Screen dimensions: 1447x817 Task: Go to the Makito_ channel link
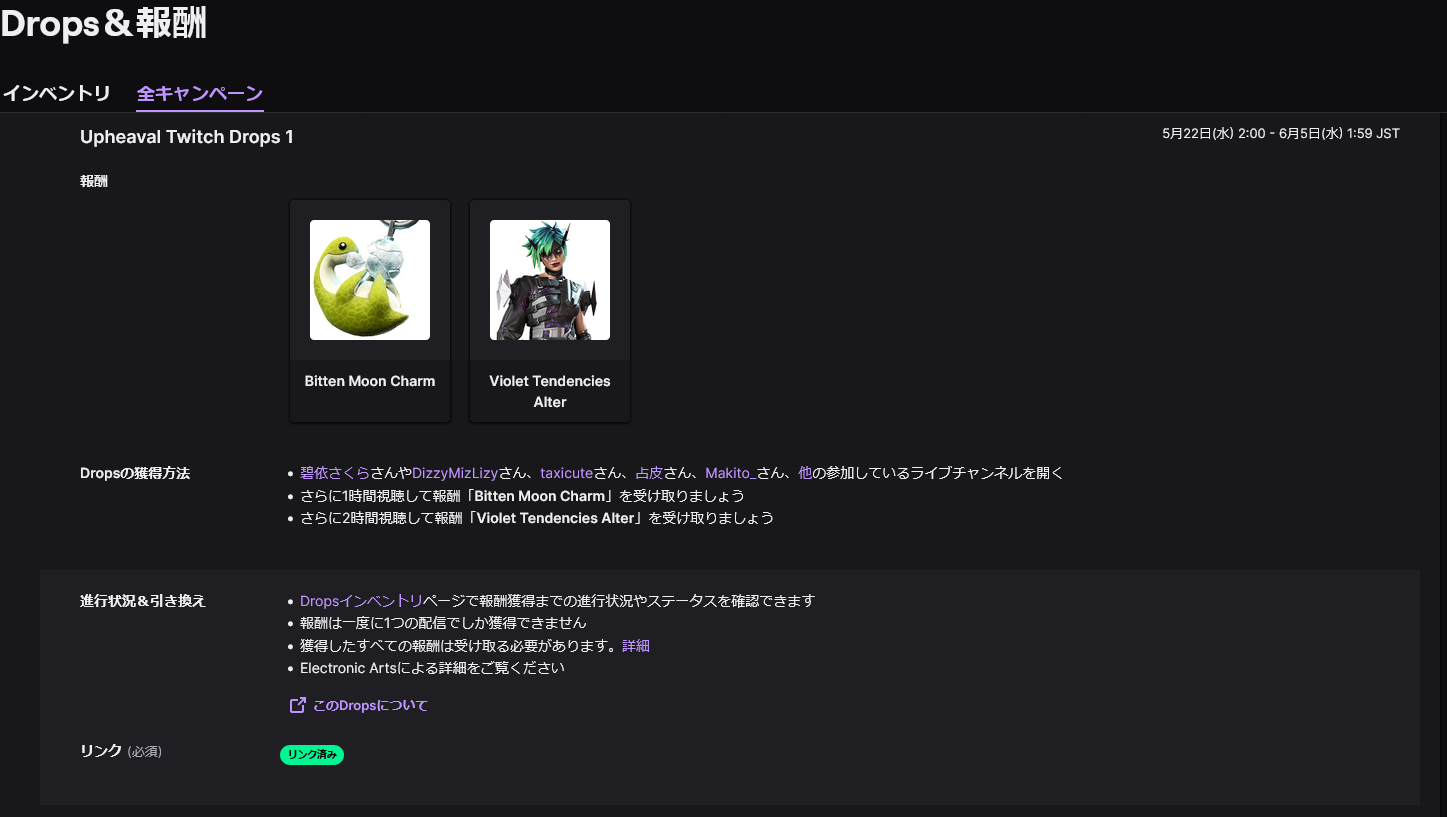[x=730, y=473]
